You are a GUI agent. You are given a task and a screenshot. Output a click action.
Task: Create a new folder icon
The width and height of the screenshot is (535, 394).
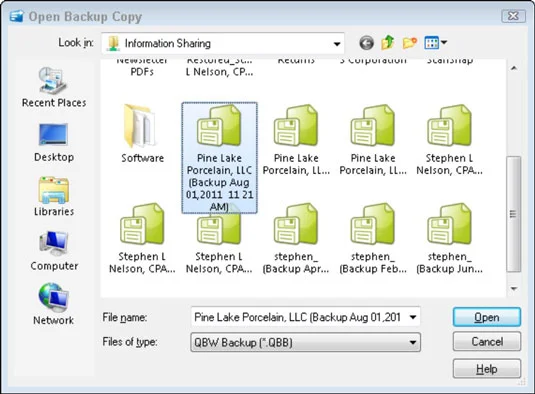tap(409, 43)
